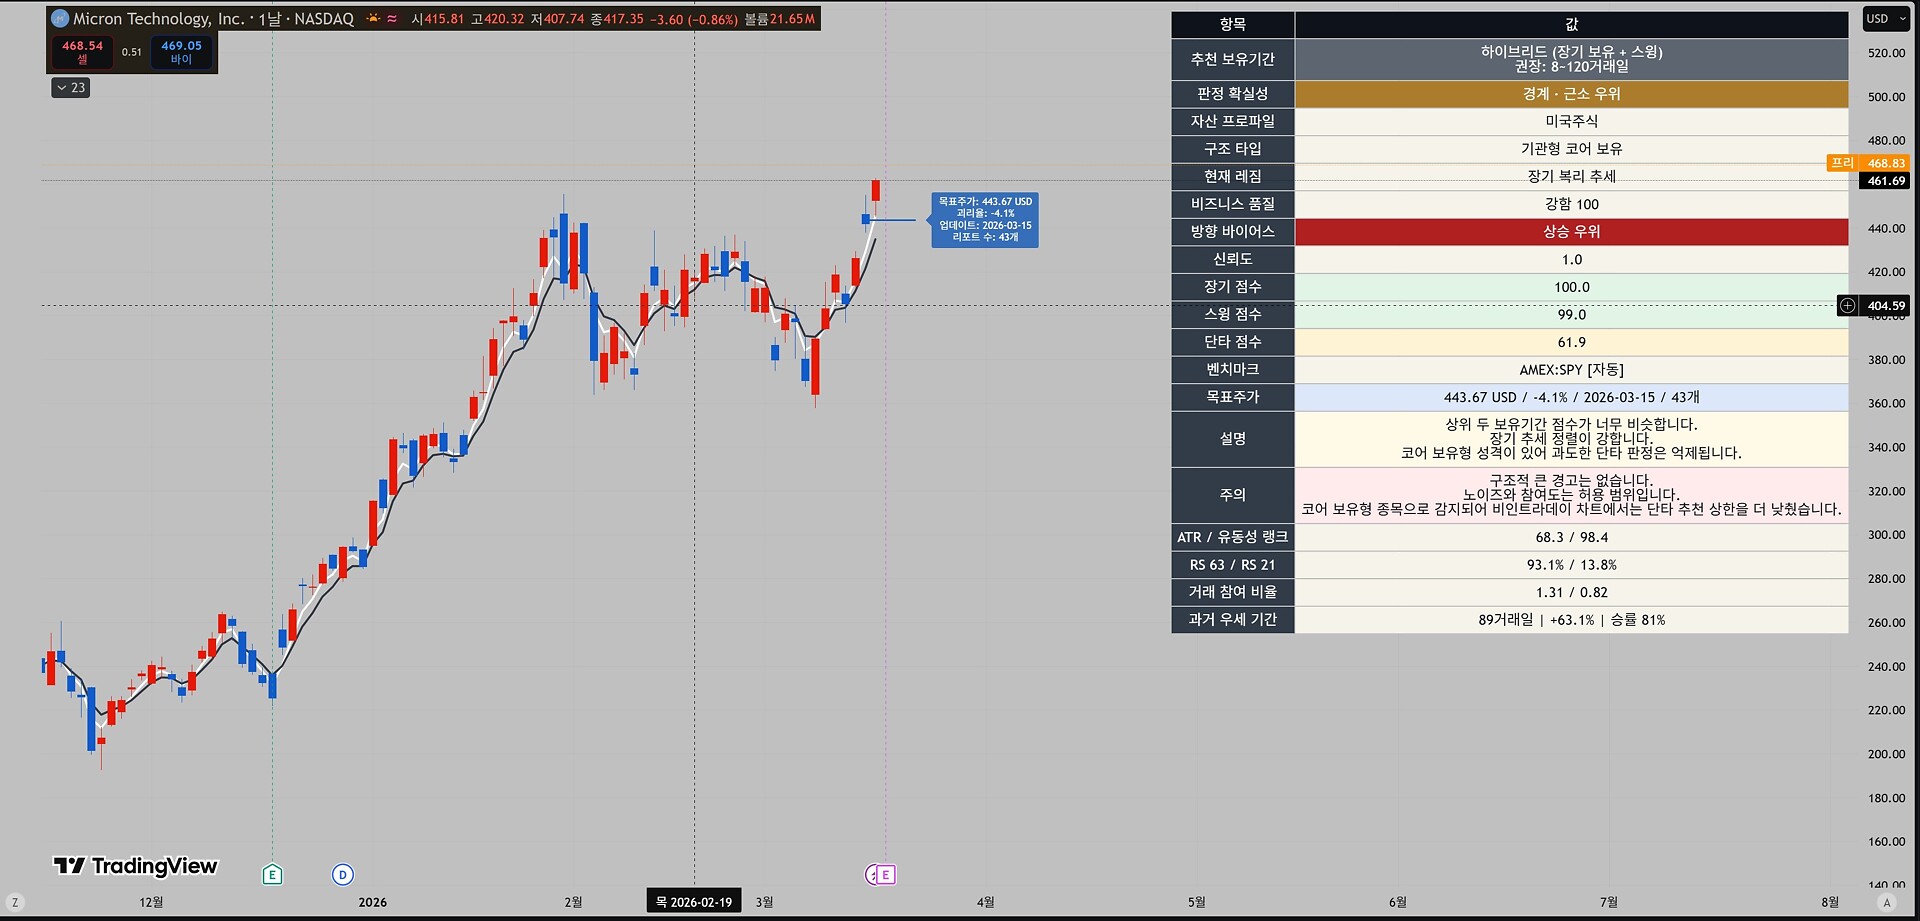Screen dimensions: 1920x921
Task: Click the 0.51 spread value
Action: point(132,52)
